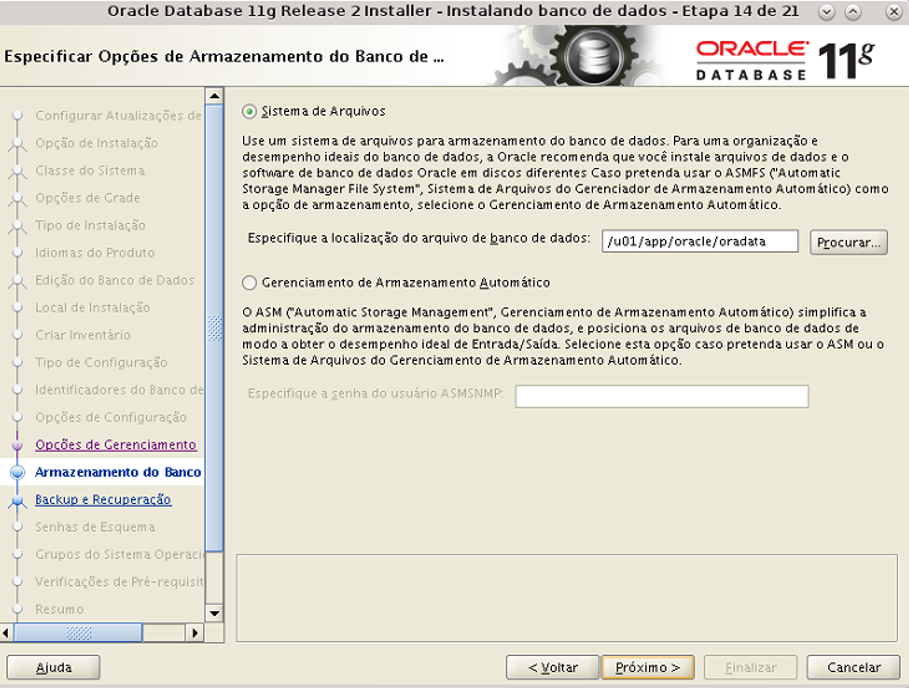The height and width of the screenshot is (688, 909).
Task: Click the Resumo step text
Action: (x=59, y=609)
